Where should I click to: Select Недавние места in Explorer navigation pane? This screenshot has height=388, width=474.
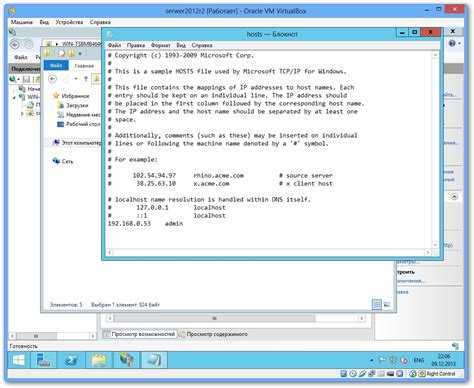click(x=83, y=115)
